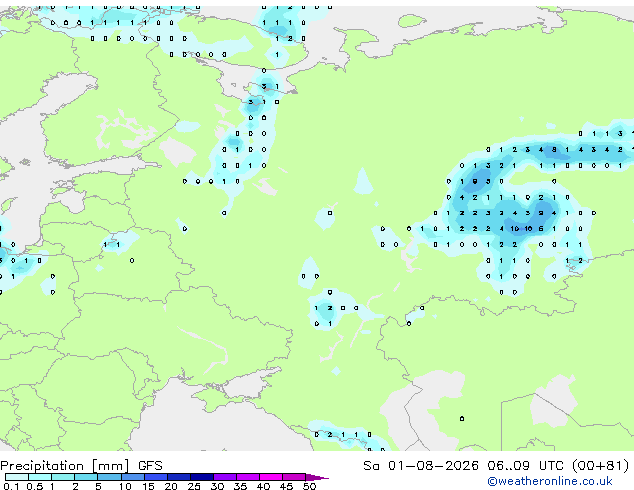Click the '50' legend scale label
Screen dimensions: 634x490
(310, 486)
